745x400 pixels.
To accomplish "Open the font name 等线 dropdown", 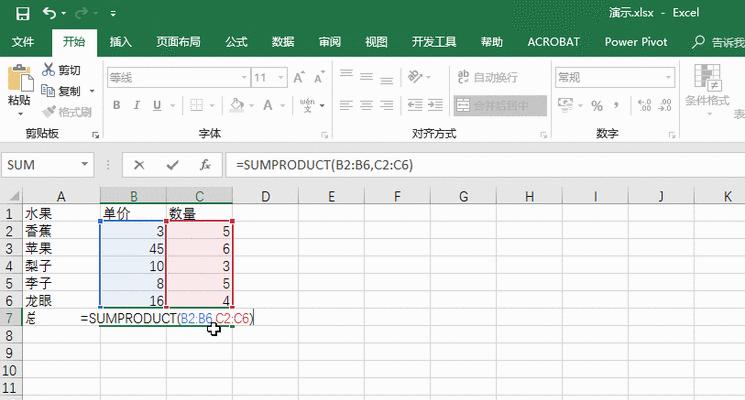I will pyautogui.click(x=244, y=77).
